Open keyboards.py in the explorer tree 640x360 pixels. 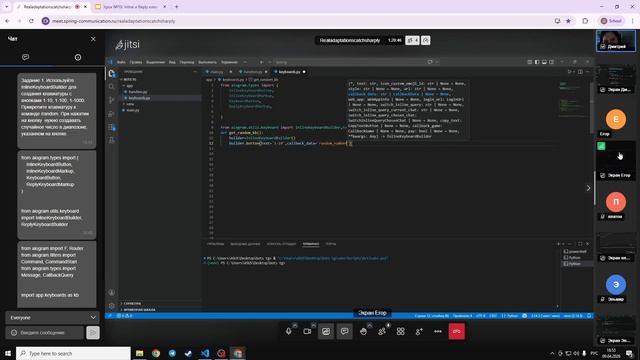click(x=139, y=98)
